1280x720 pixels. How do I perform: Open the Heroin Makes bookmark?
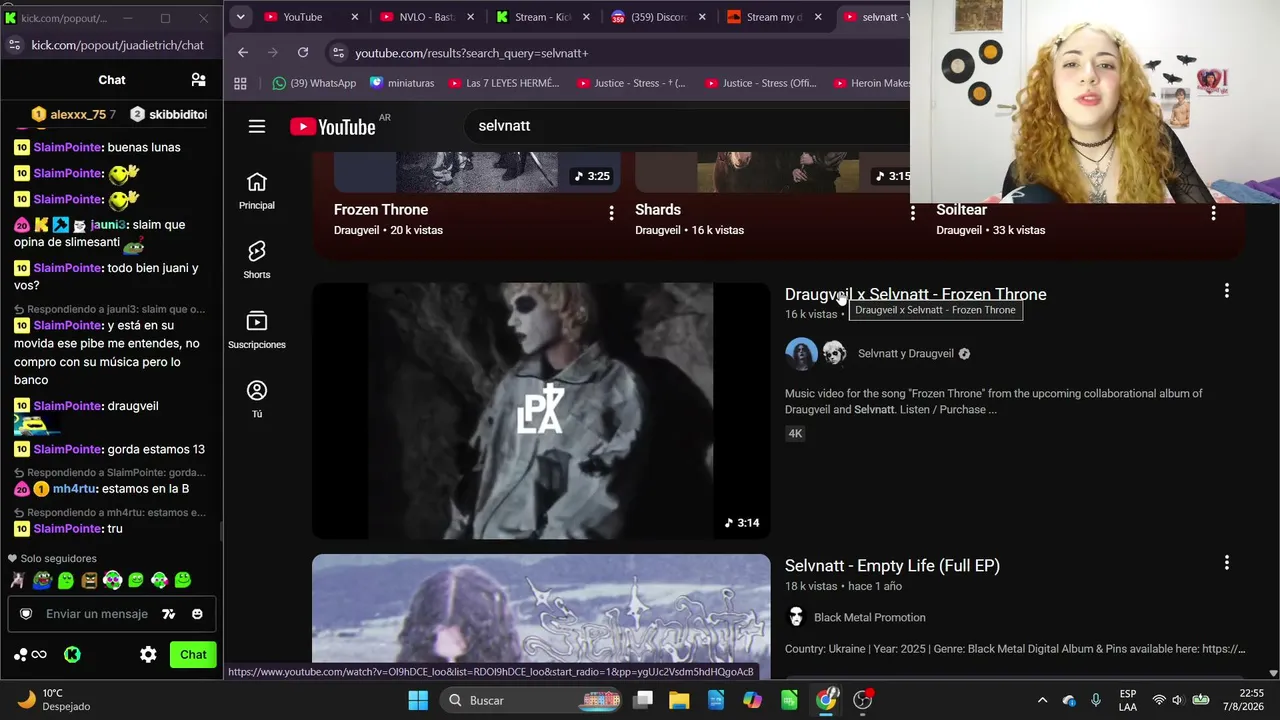coord(871,83)
